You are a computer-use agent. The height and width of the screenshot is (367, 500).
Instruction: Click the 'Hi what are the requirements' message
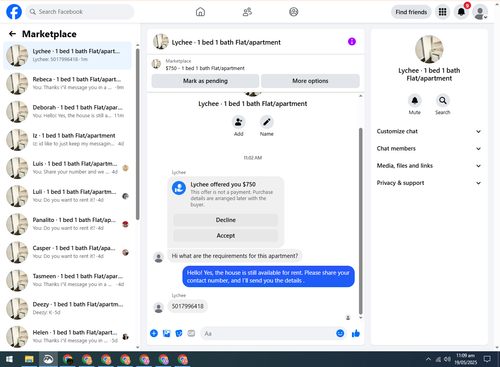[235, 256]
